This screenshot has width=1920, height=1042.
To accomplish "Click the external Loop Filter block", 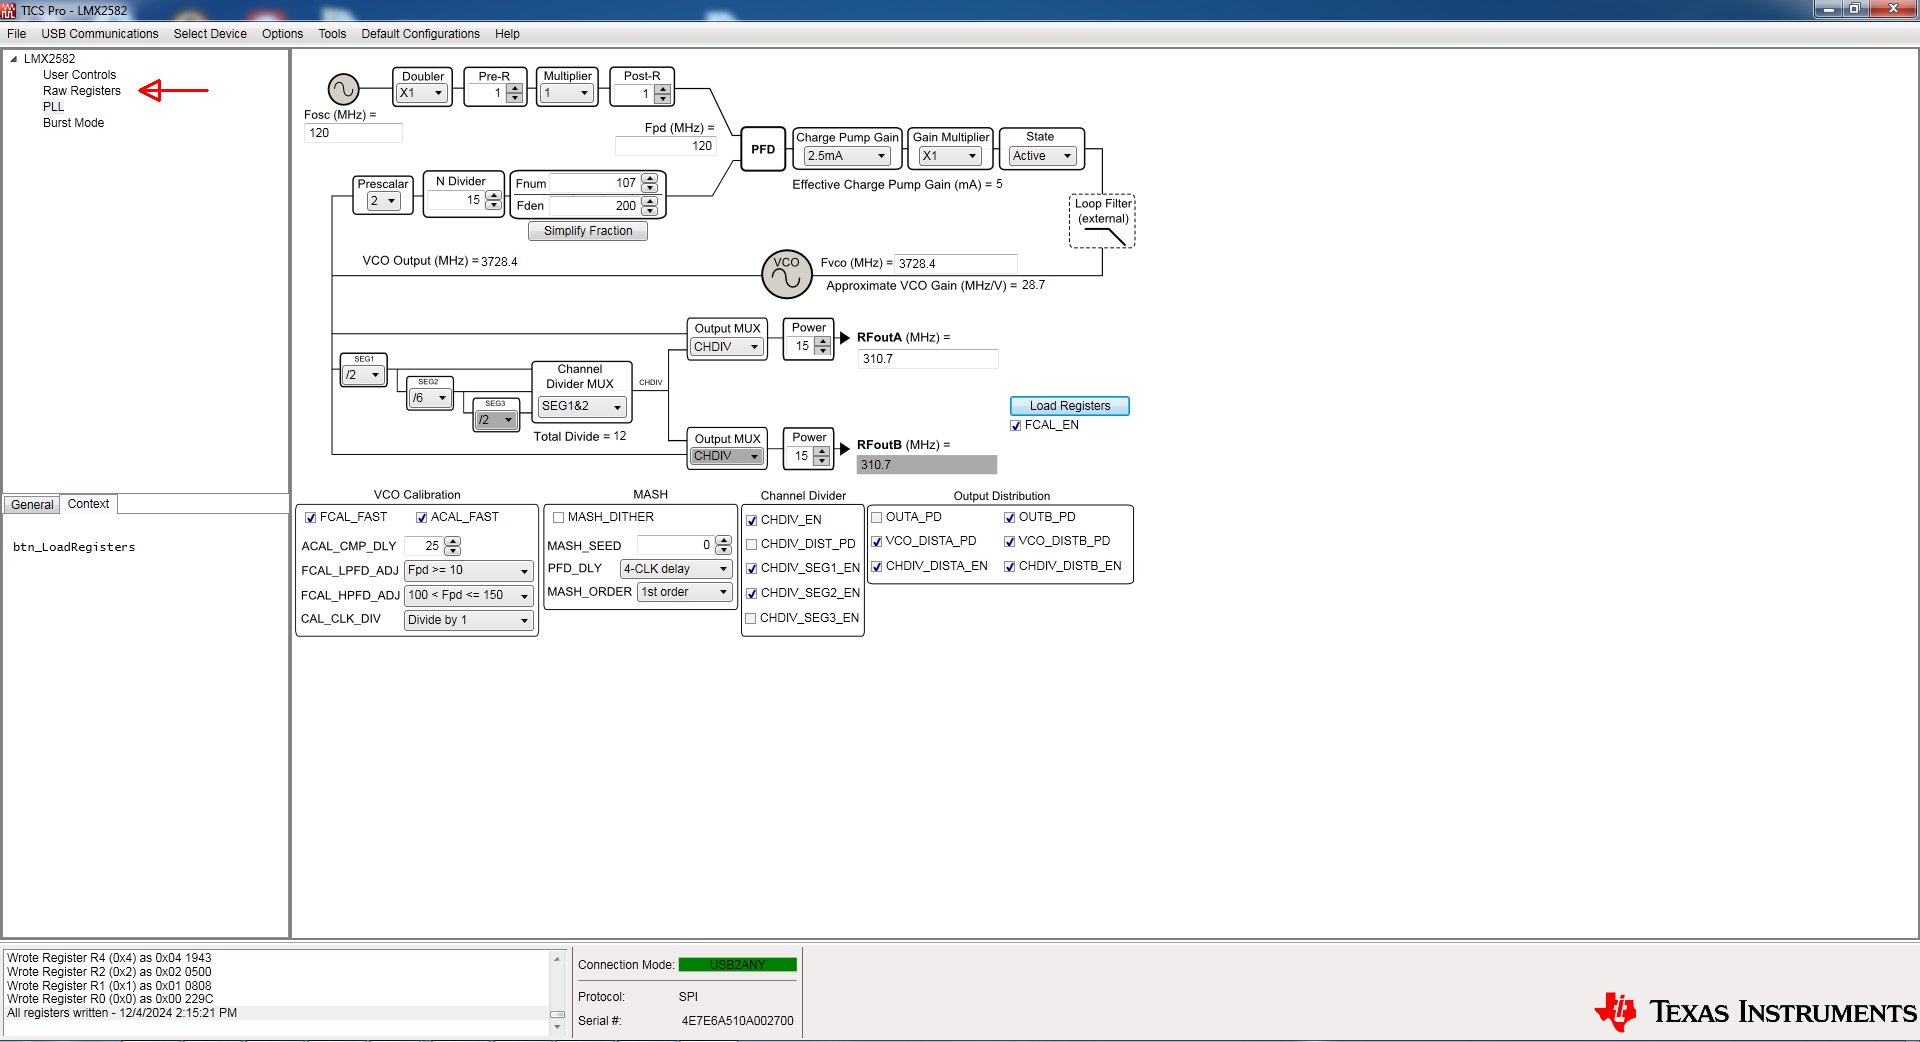I will [x=1102, y=221].
